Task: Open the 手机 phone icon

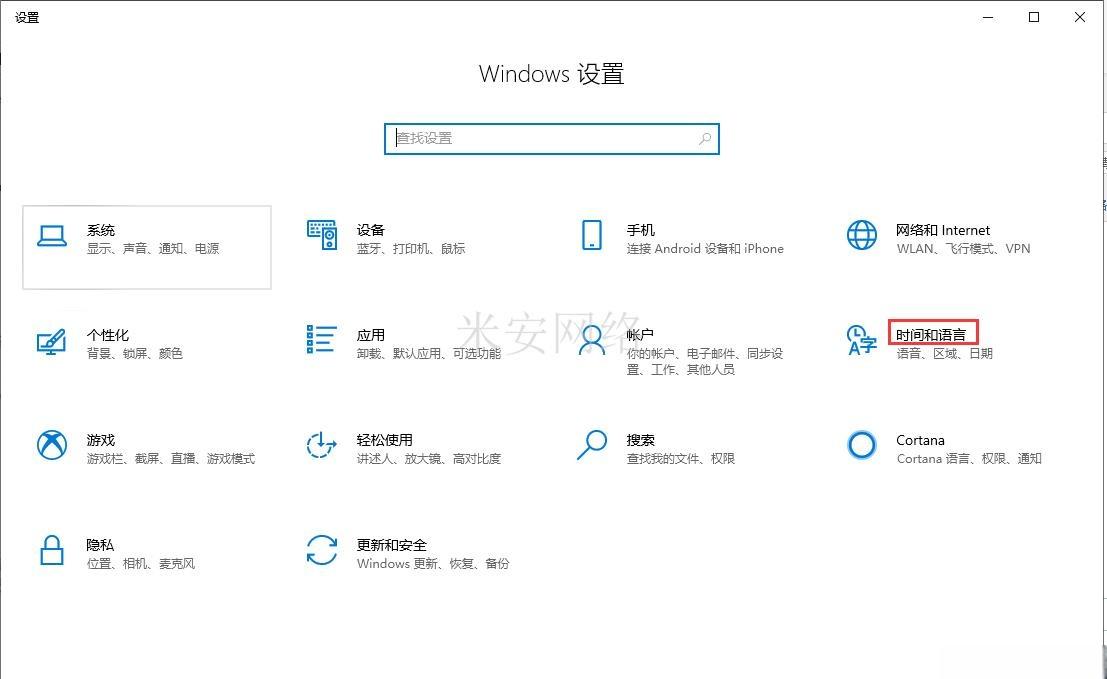Action: coord(592,235)
